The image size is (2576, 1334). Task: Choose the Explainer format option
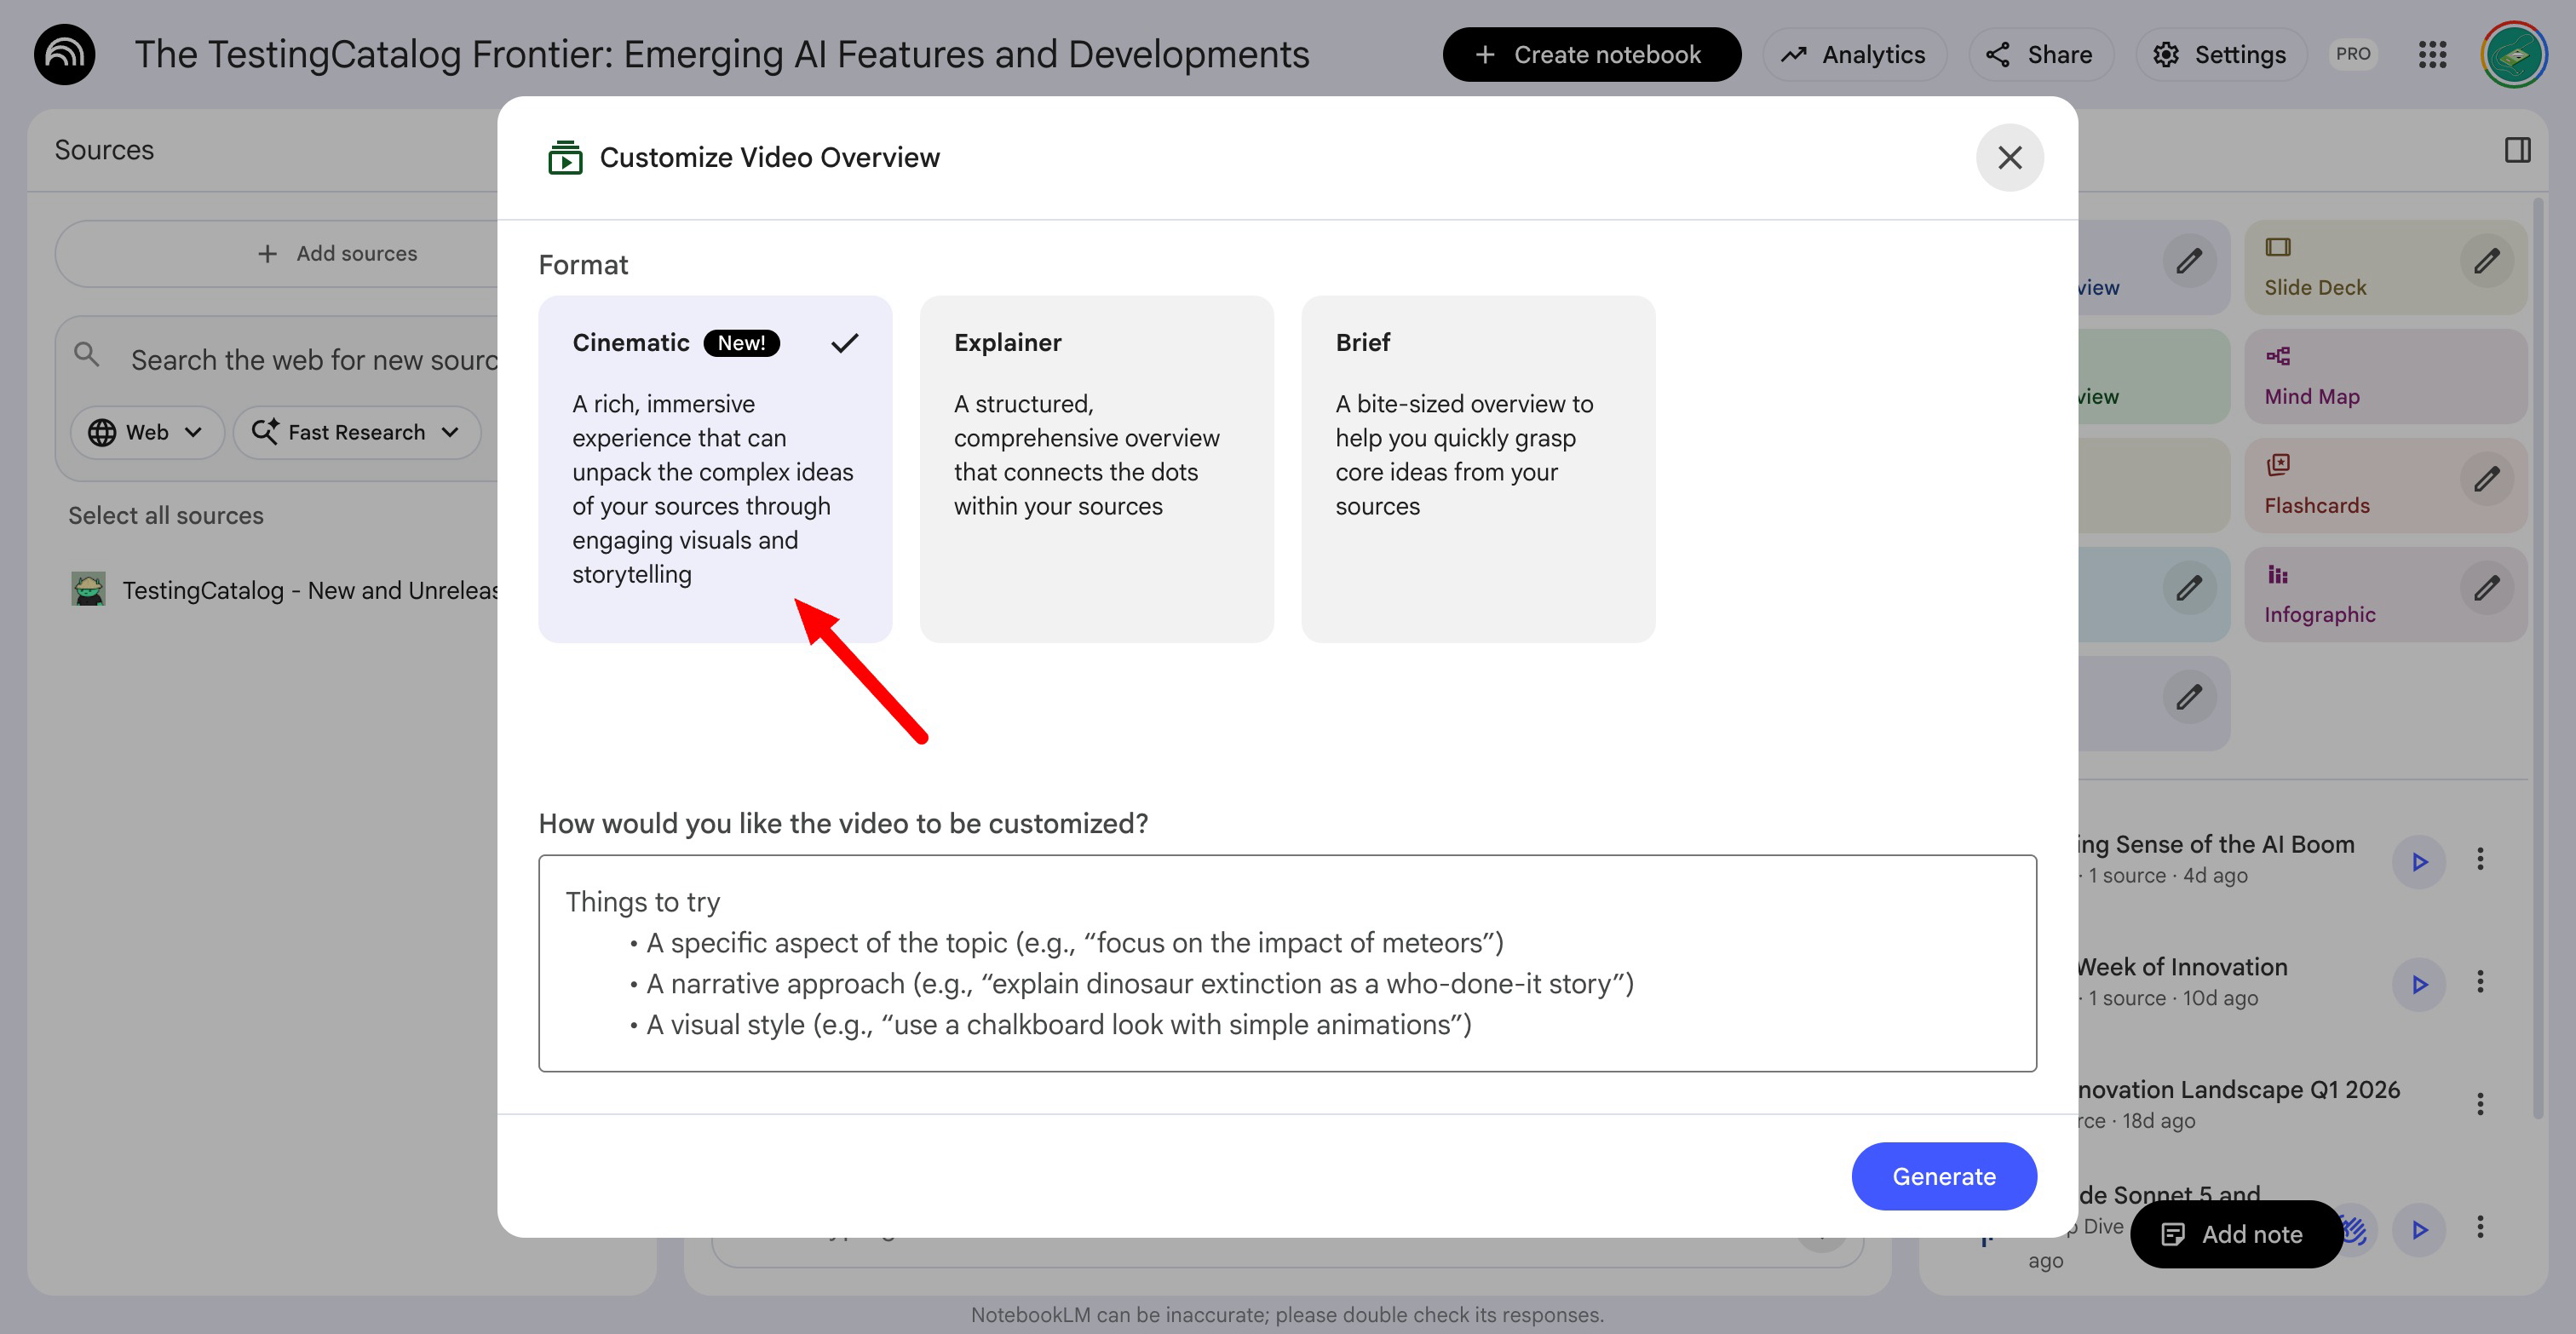coord(1096,468)
